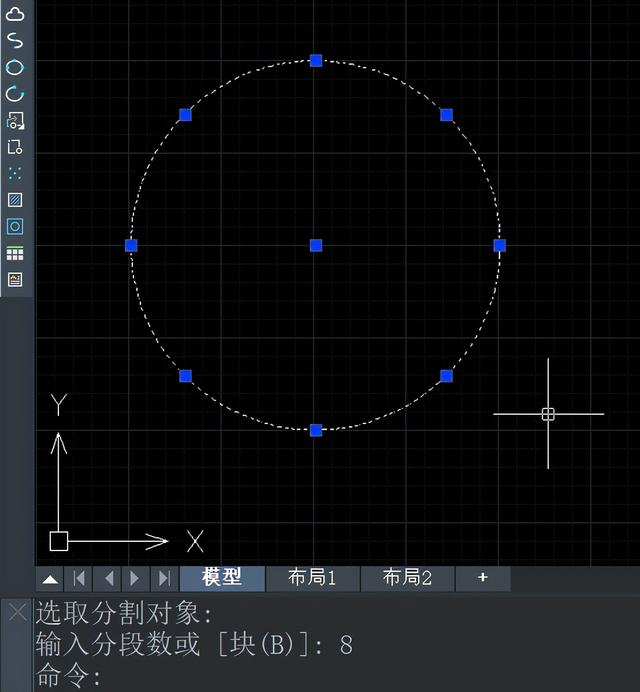Select the Spline curve tool

point(15,41)
